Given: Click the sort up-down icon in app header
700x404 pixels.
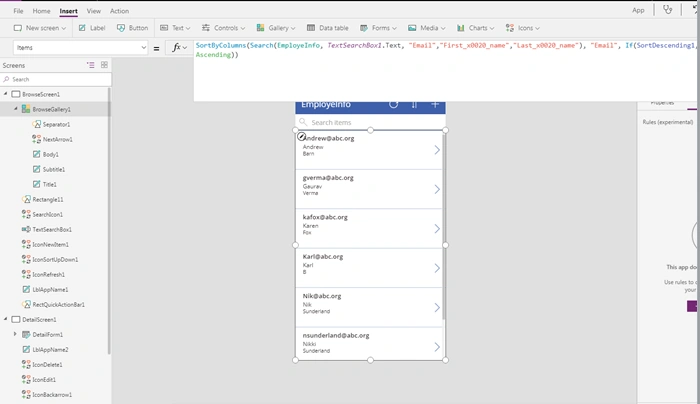Looking at the screenshot, I should click(414, 104).
